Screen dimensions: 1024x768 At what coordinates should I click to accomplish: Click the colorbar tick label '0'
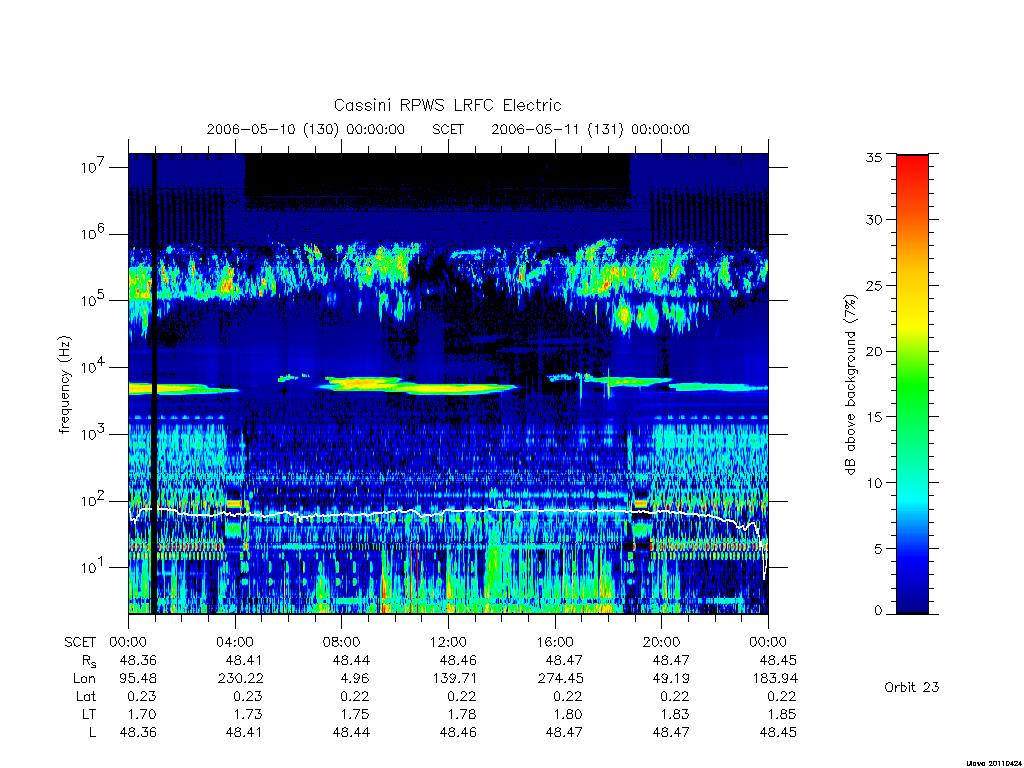click(x=877, y=610)
